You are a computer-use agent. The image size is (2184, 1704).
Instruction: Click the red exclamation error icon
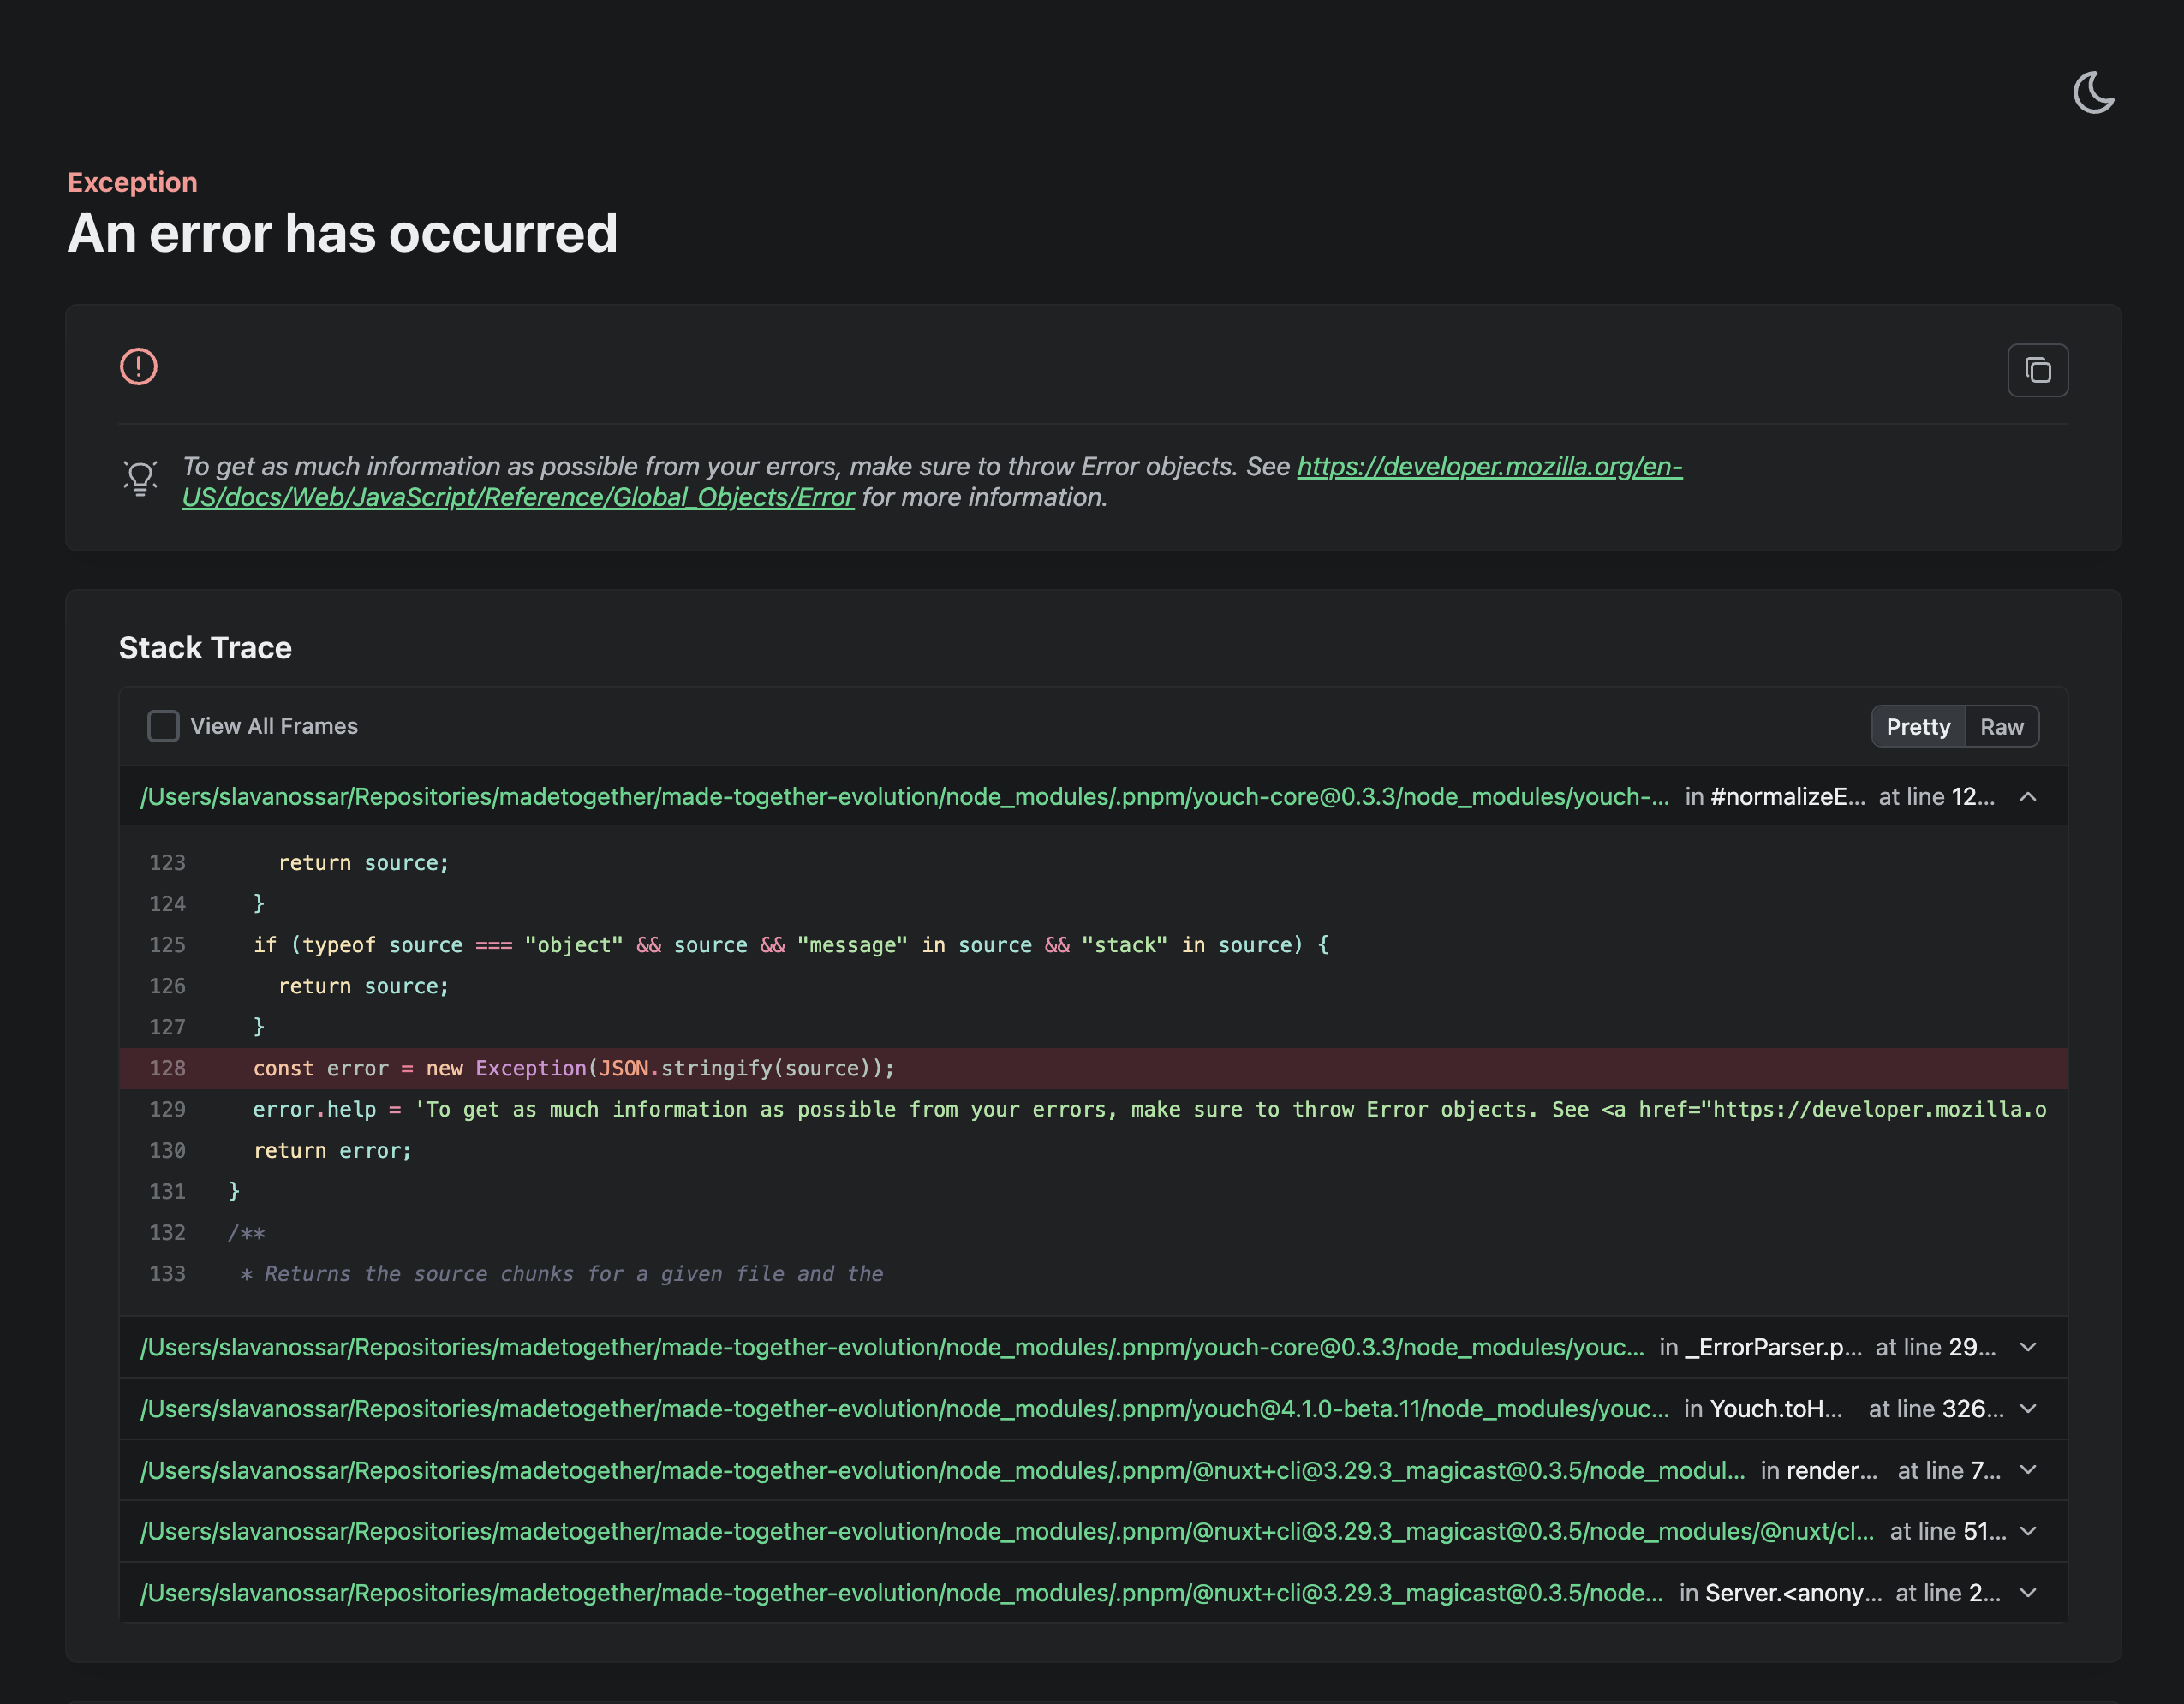click(x=139, y=367)
